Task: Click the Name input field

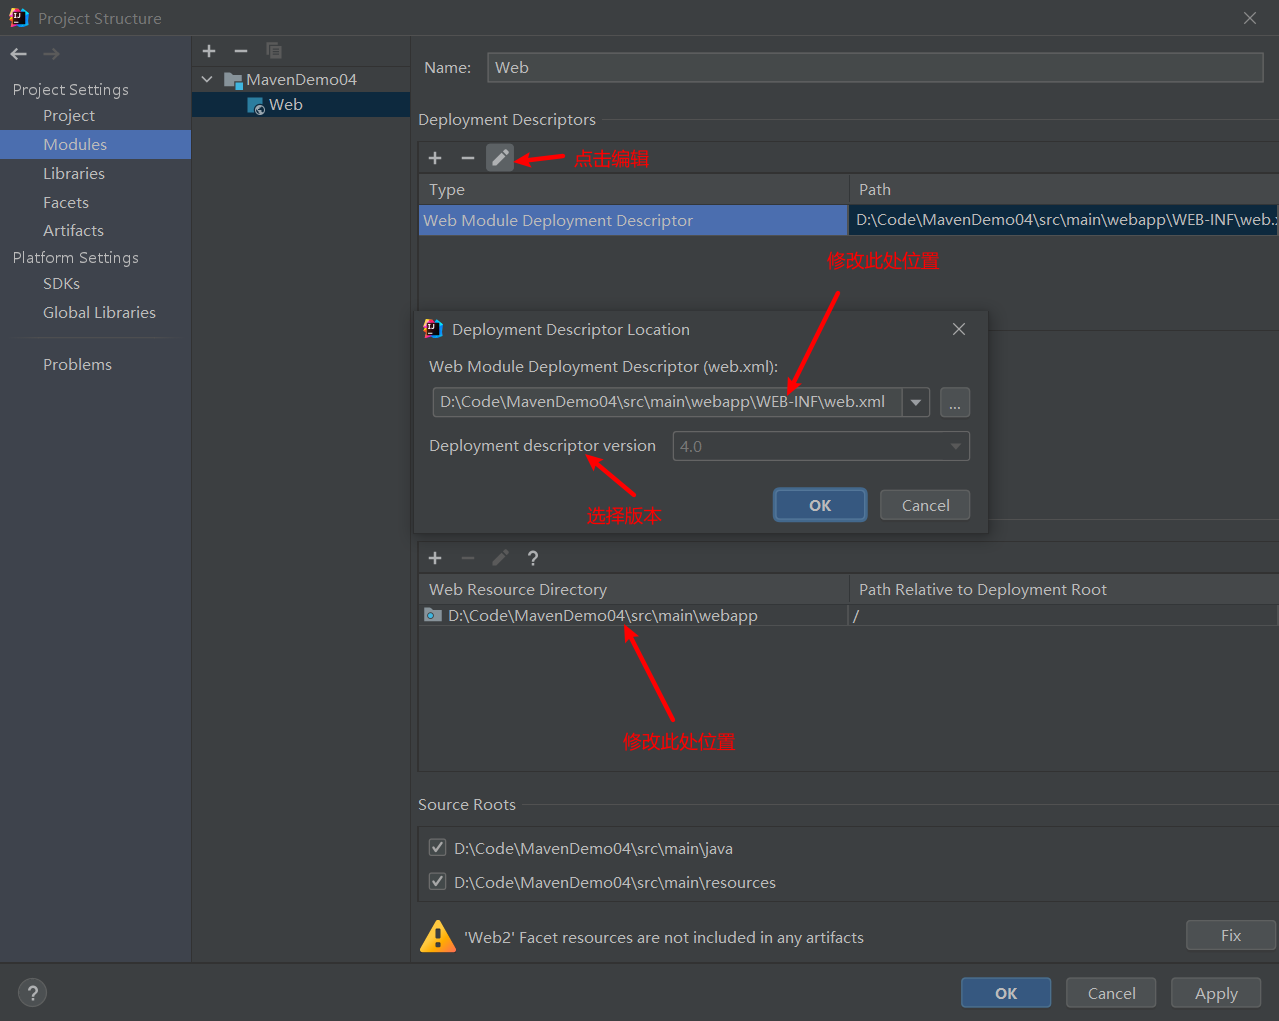Action: (875, 67)
